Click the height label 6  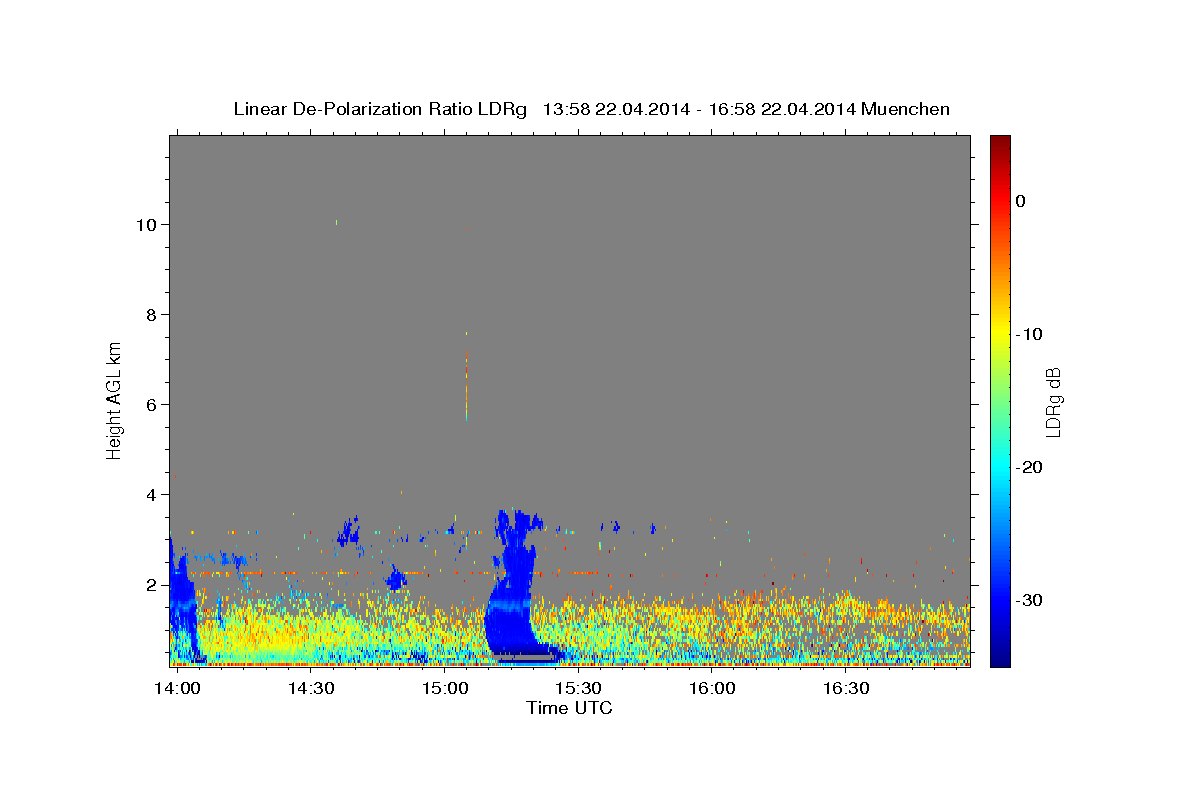coord(153,404)
